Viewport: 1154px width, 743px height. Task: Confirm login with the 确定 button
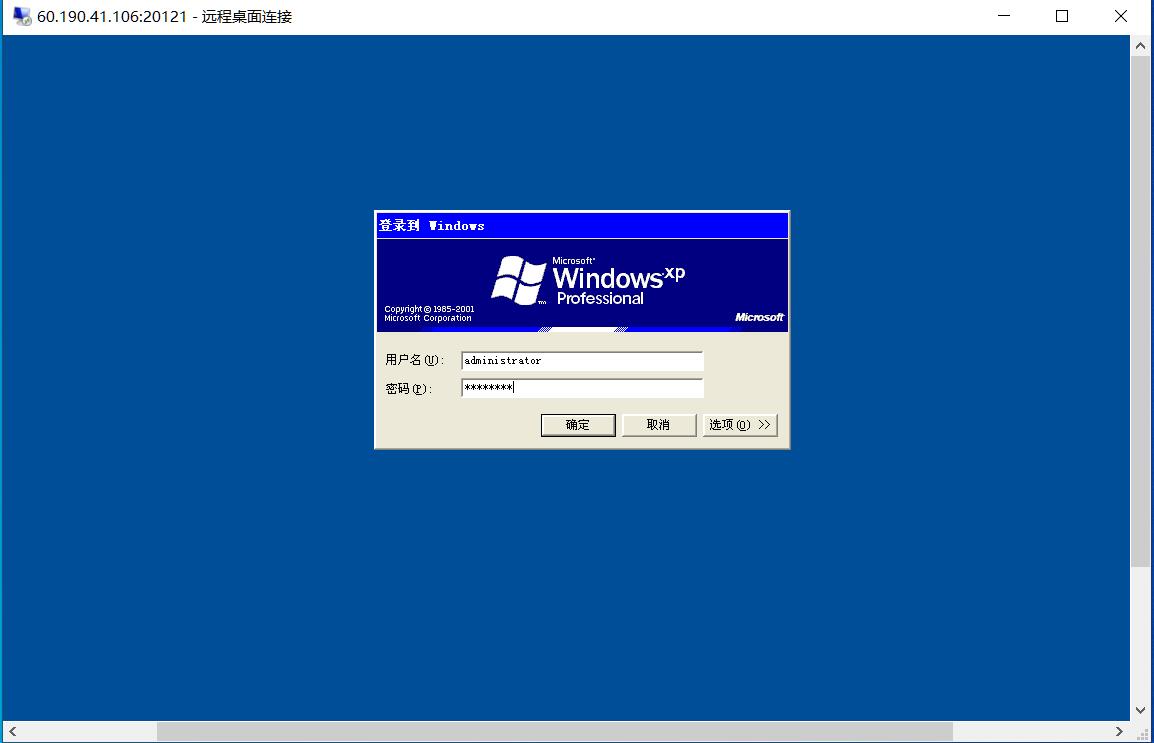tap(578, 424)
